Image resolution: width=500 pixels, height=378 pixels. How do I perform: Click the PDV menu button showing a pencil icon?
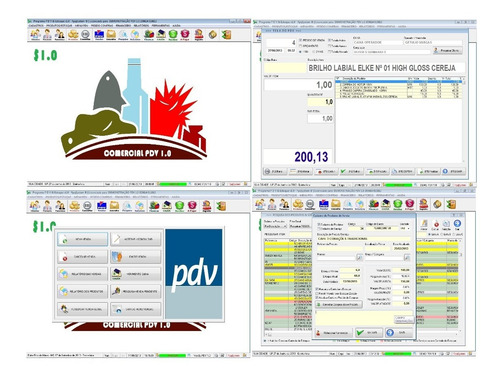(x=136, y=239)
